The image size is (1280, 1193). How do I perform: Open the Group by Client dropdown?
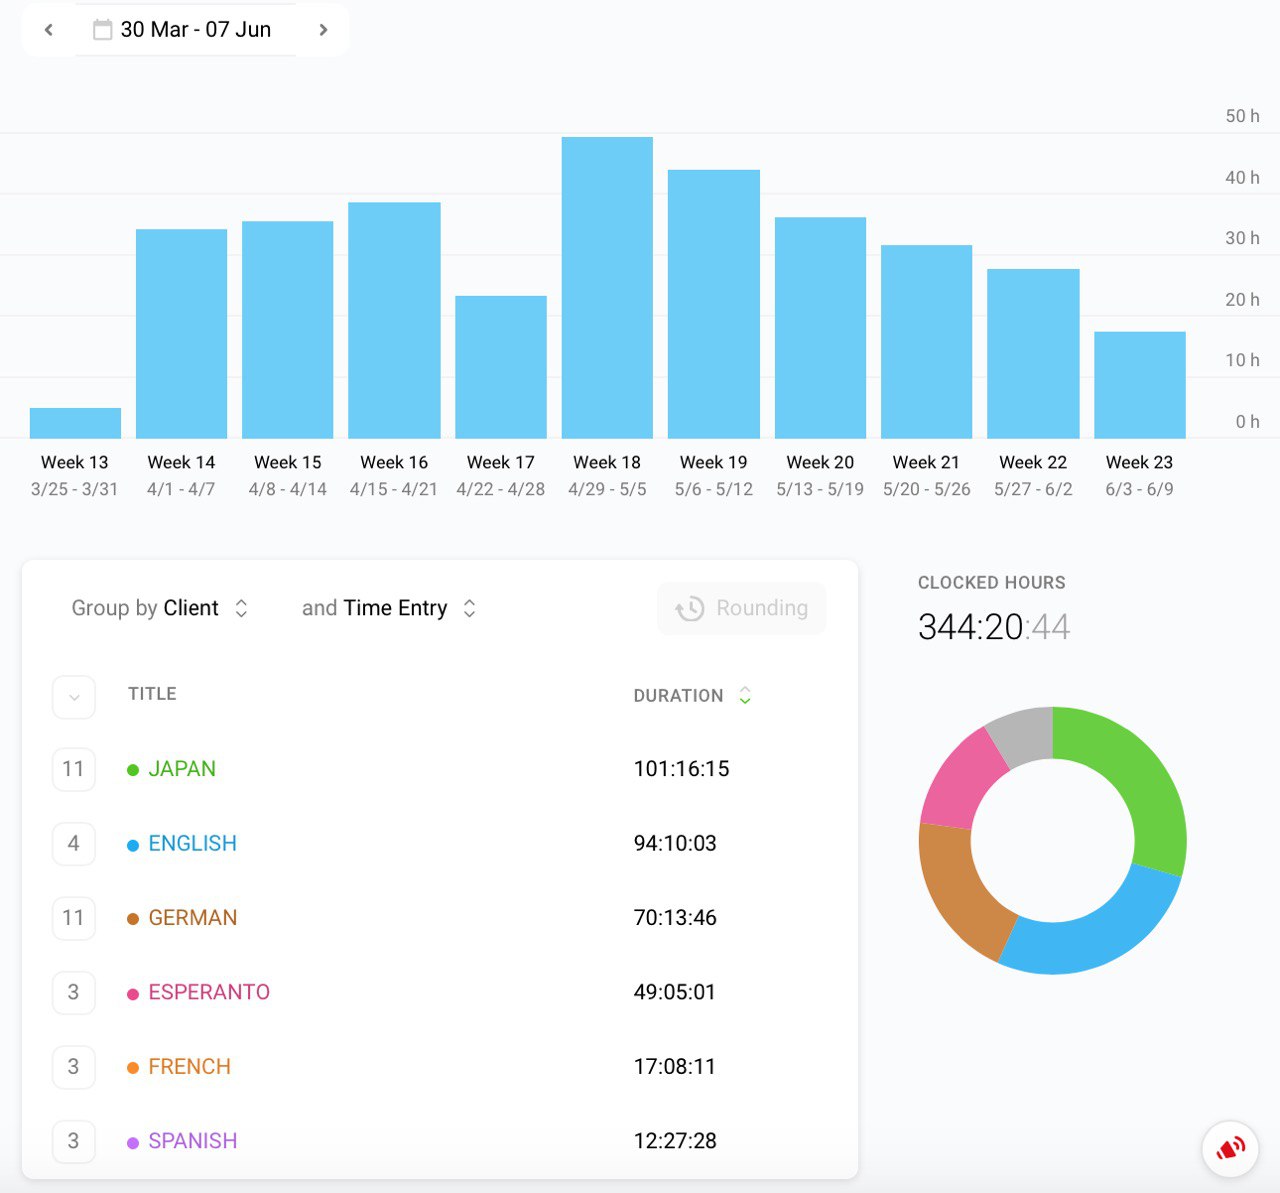coord(160,608)
